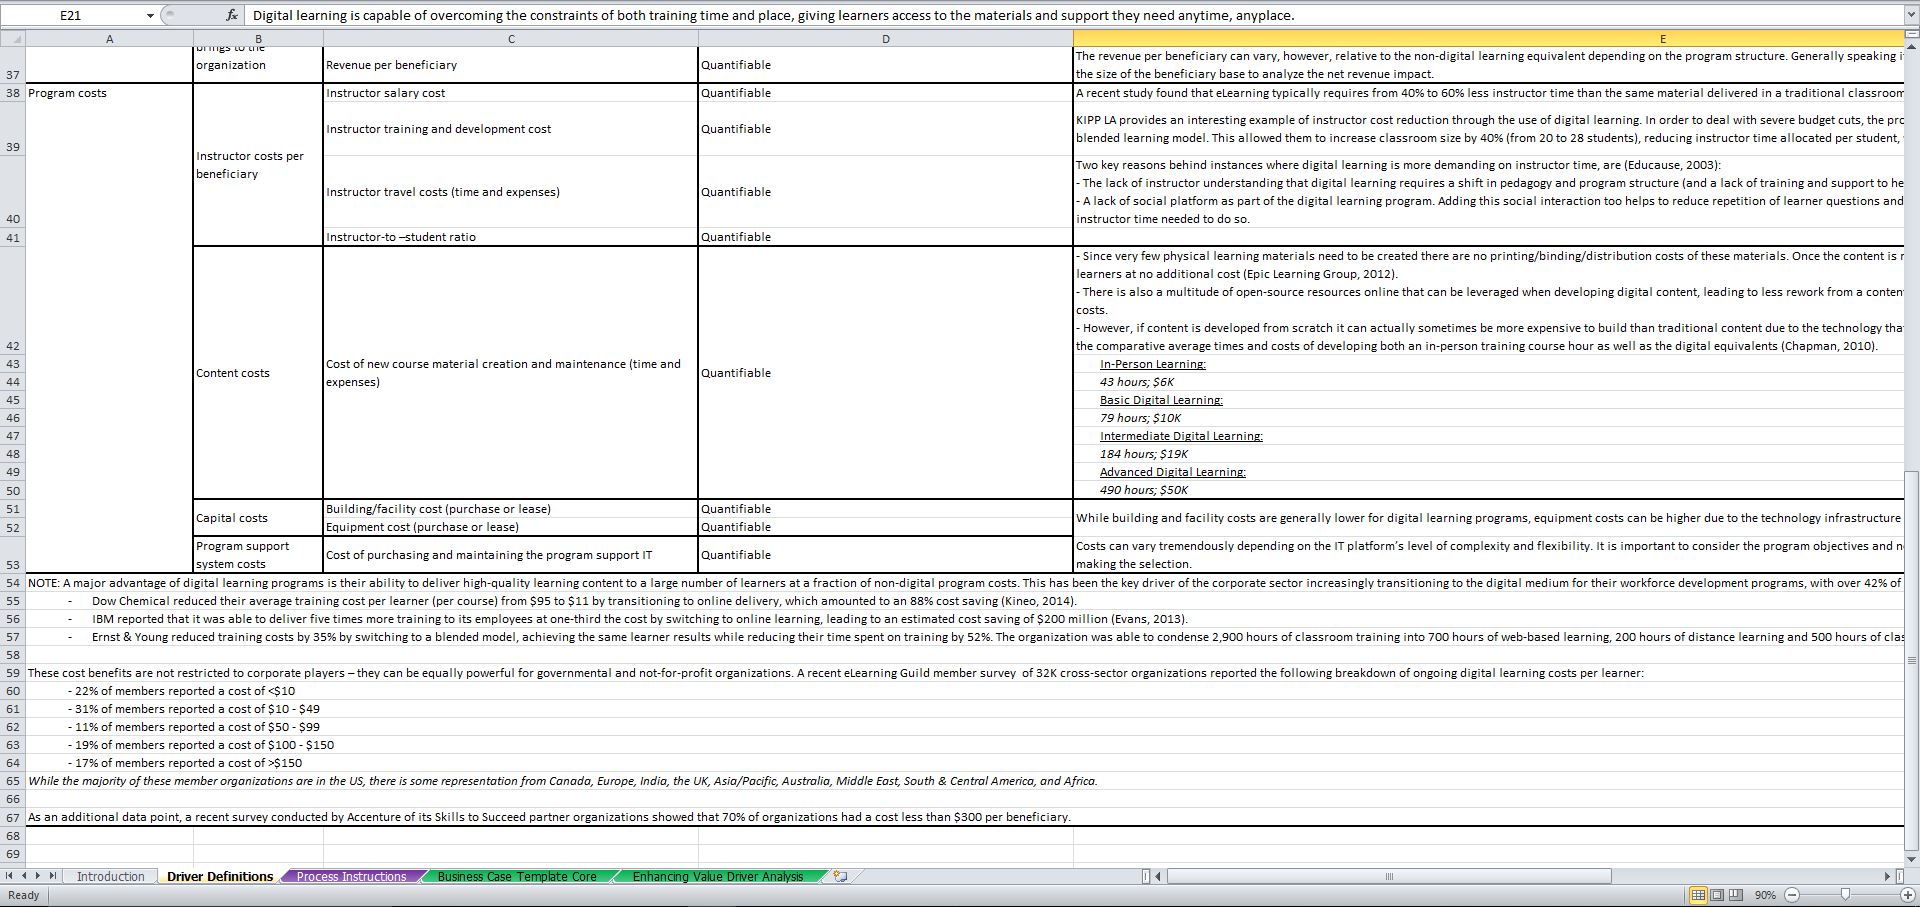Click previous sheet tab arrow
Screen dimensions: 1920x907
[25, 876]
